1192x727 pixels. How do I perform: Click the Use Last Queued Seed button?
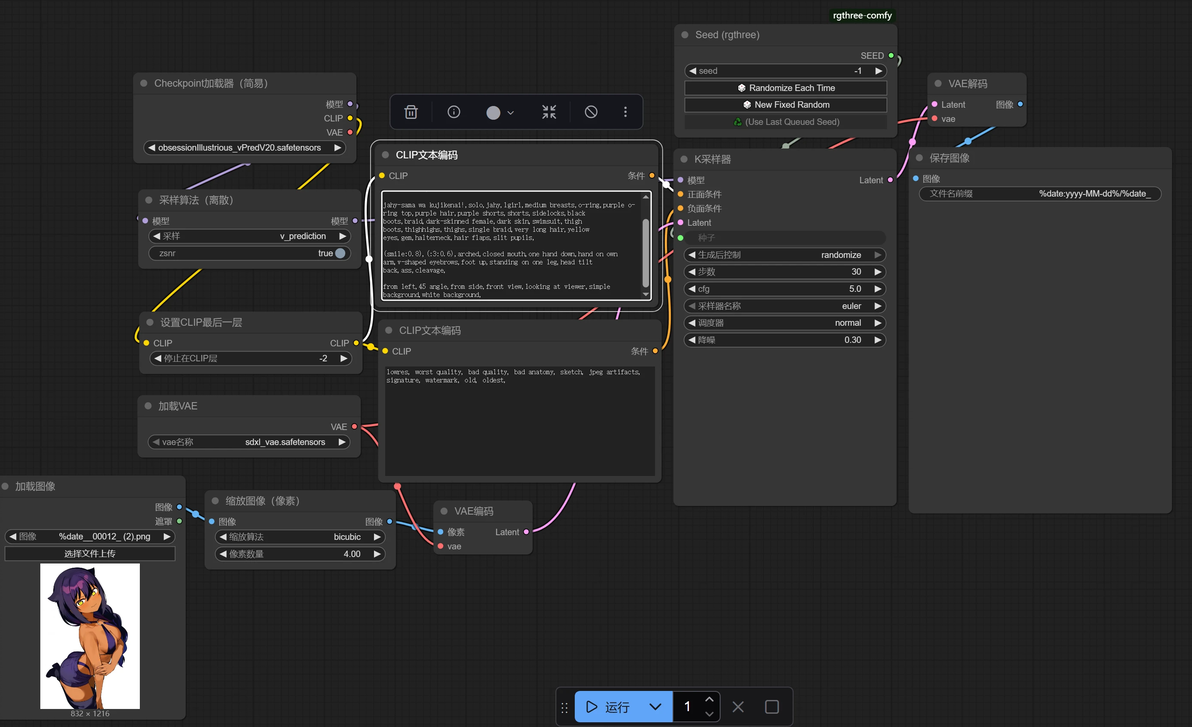click(x=785, y=122)
